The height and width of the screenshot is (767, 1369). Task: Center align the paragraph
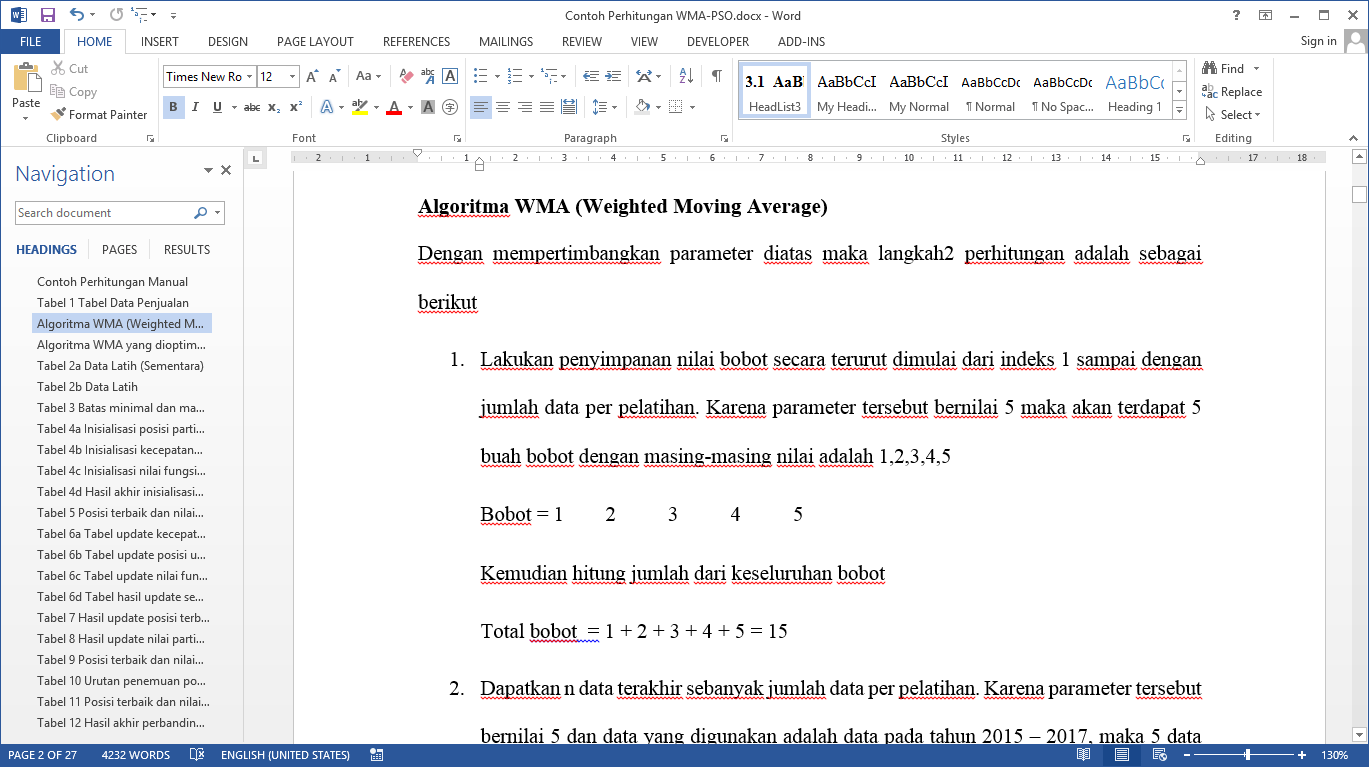tap(503, 107)
